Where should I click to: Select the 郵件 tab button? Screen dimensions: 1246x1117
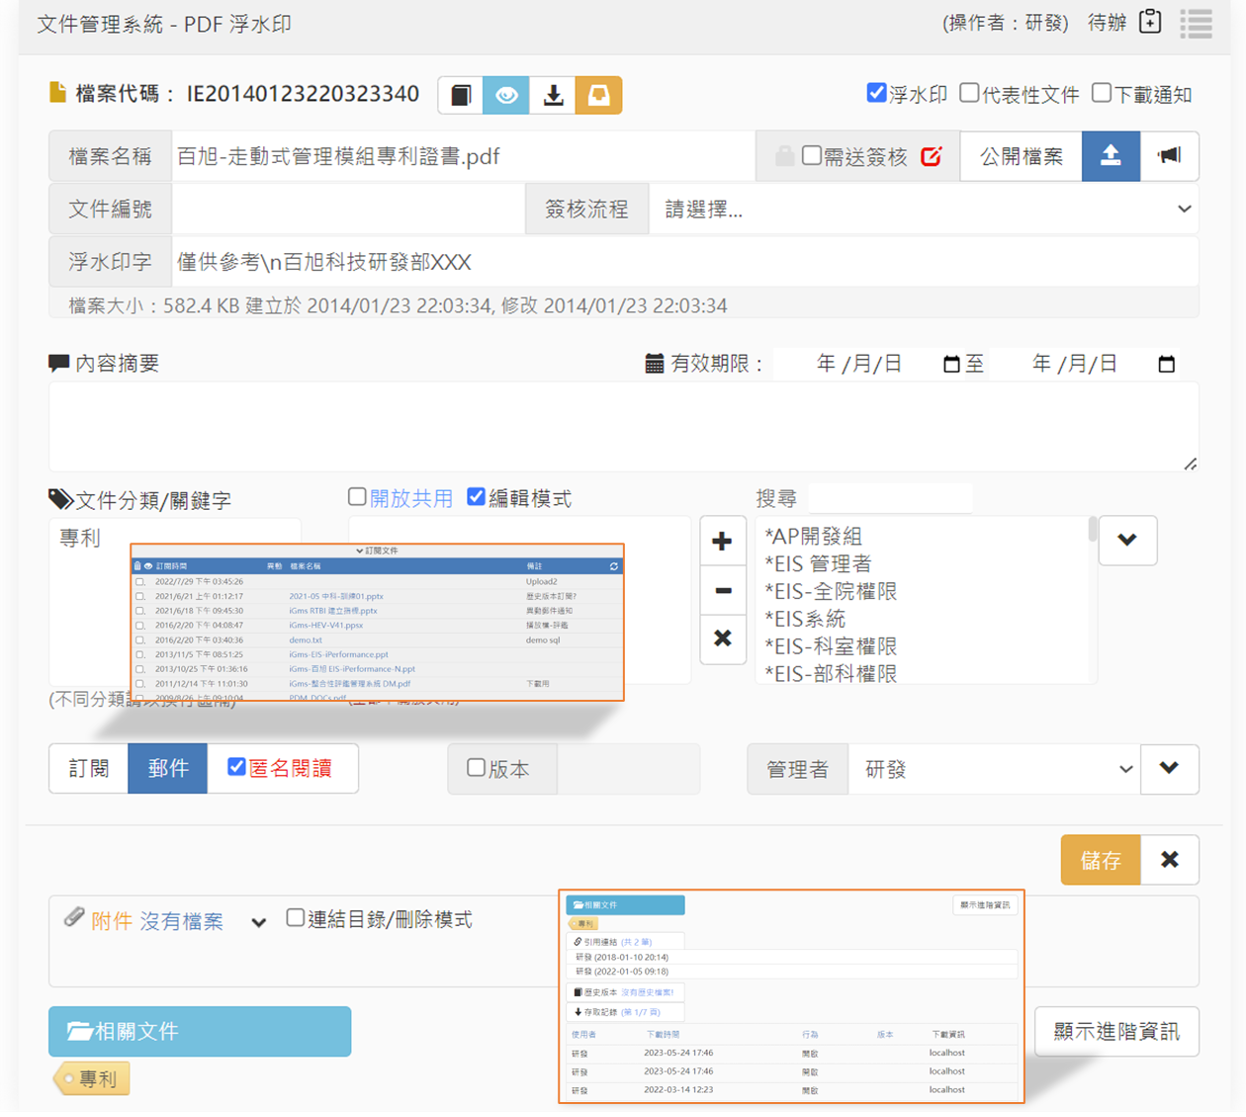pos(168,768)
